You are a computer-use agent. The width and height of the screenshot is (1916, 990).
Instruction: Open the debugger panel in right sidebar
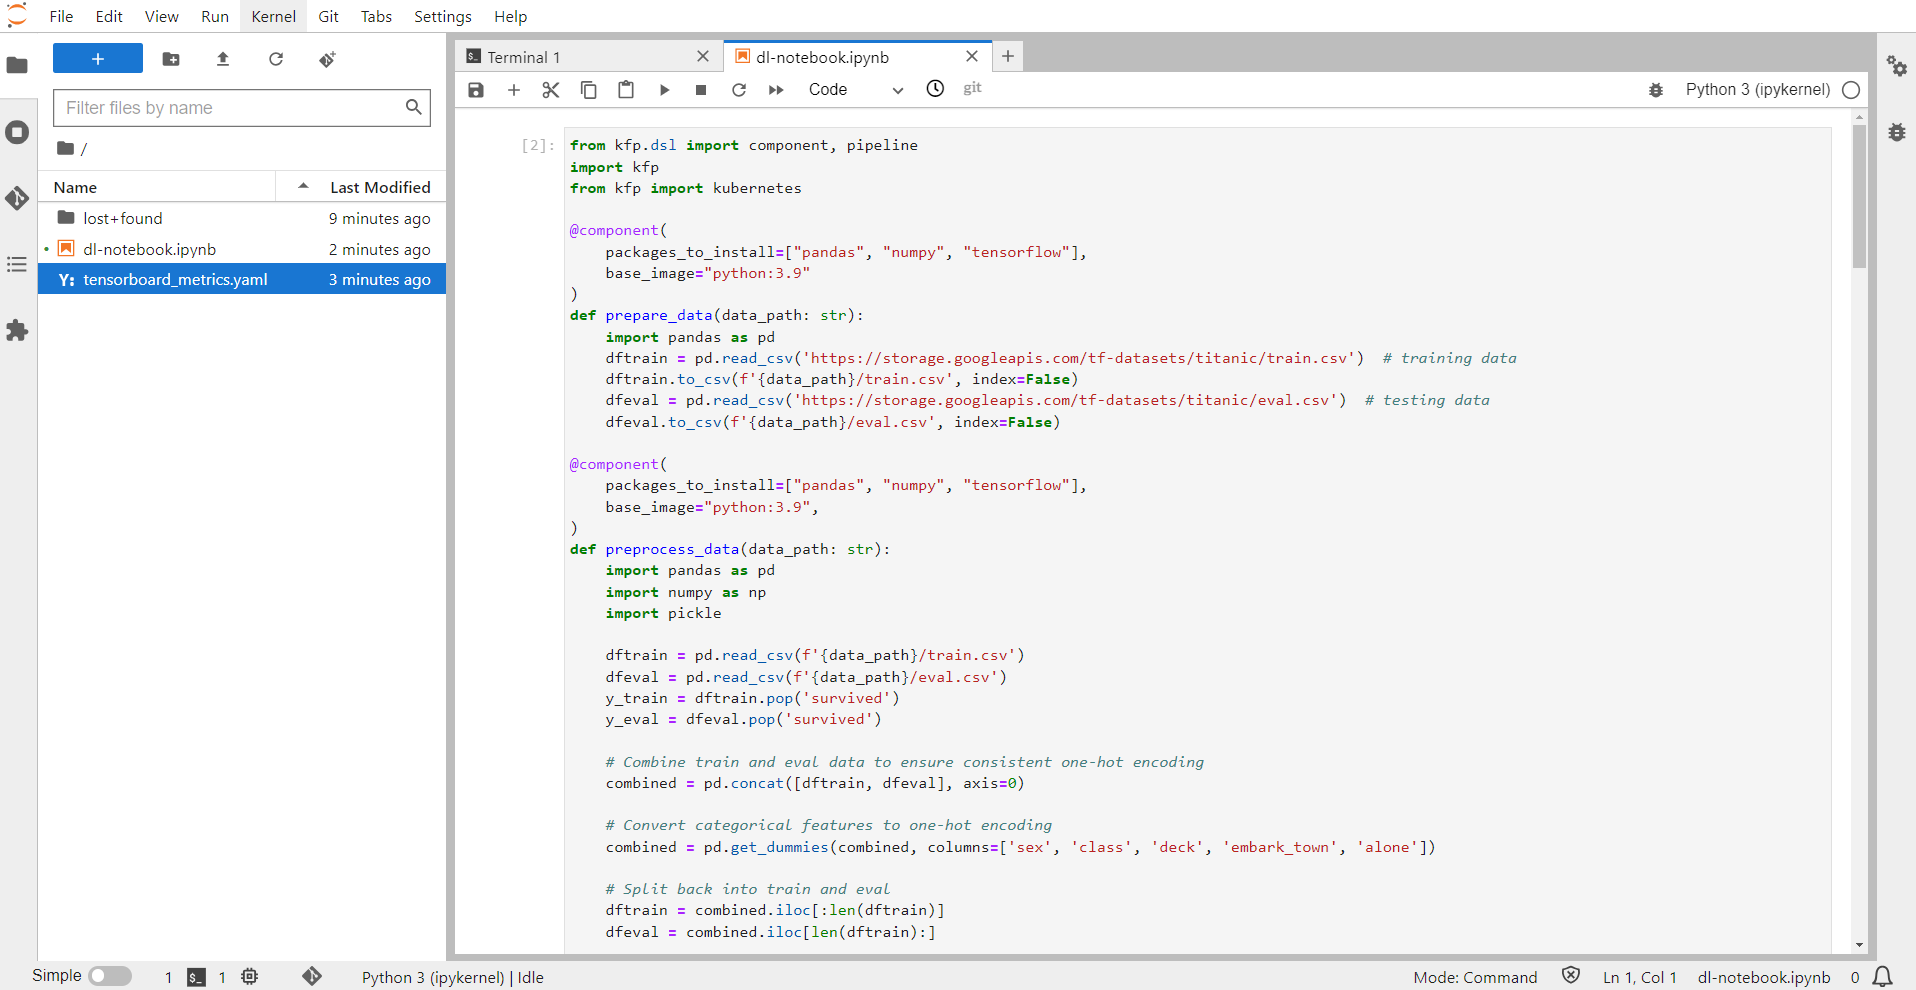(1897, 132)
